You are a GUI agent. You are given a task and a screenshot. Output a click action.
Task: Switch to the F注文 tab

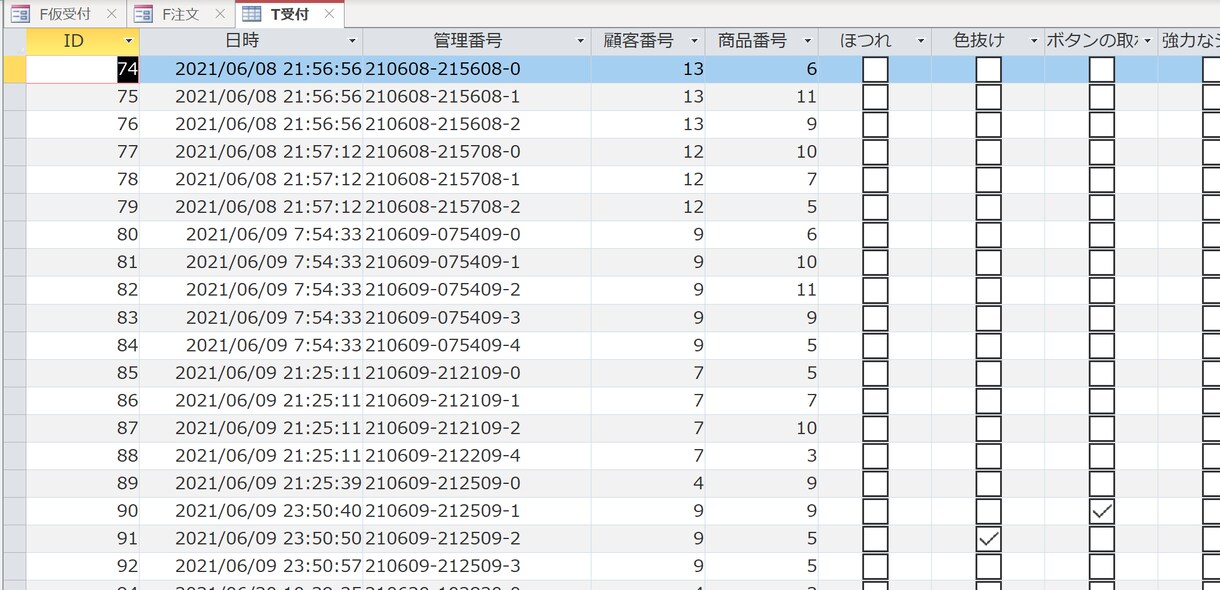(x=178, y=14)
